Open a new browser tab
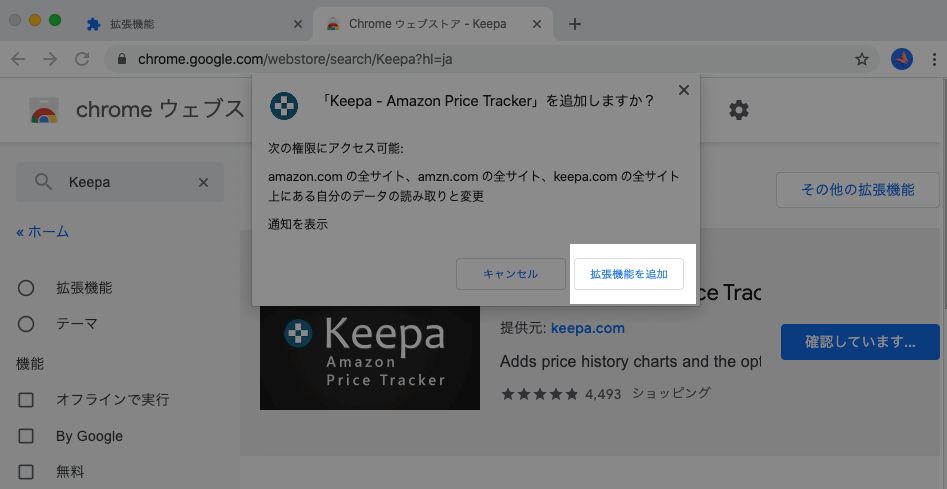 574,24
